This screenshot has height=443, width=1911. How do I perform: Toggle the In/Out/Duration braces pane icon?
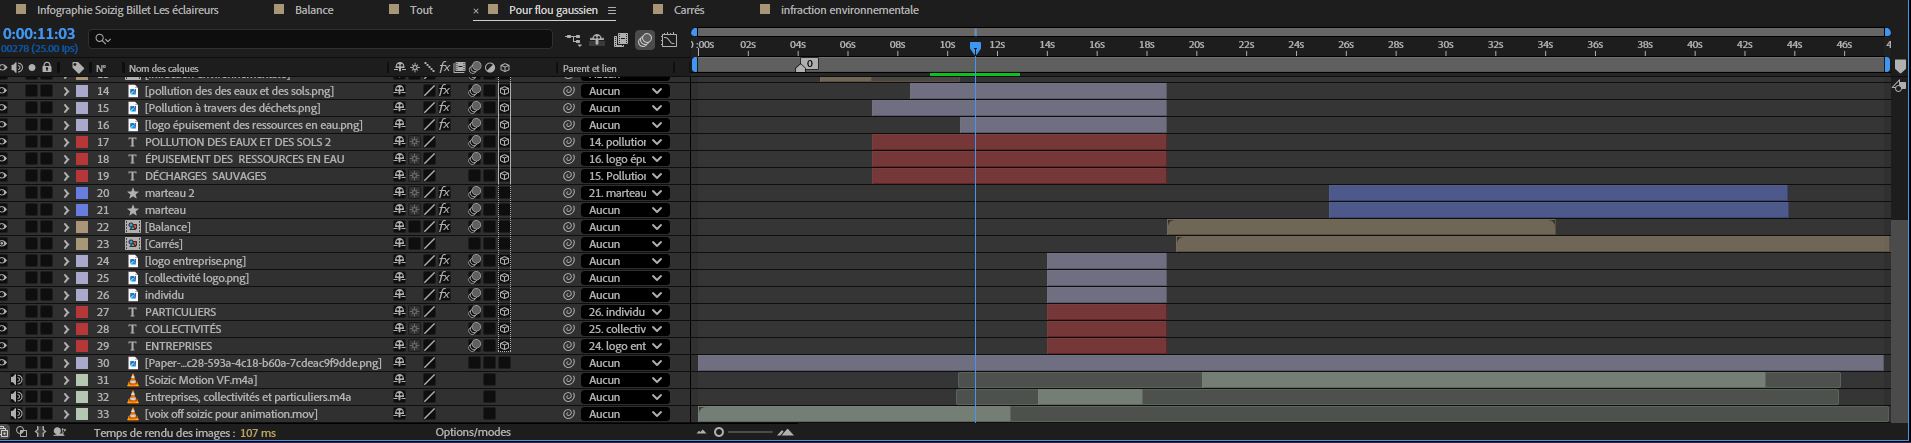pos(41,432)
